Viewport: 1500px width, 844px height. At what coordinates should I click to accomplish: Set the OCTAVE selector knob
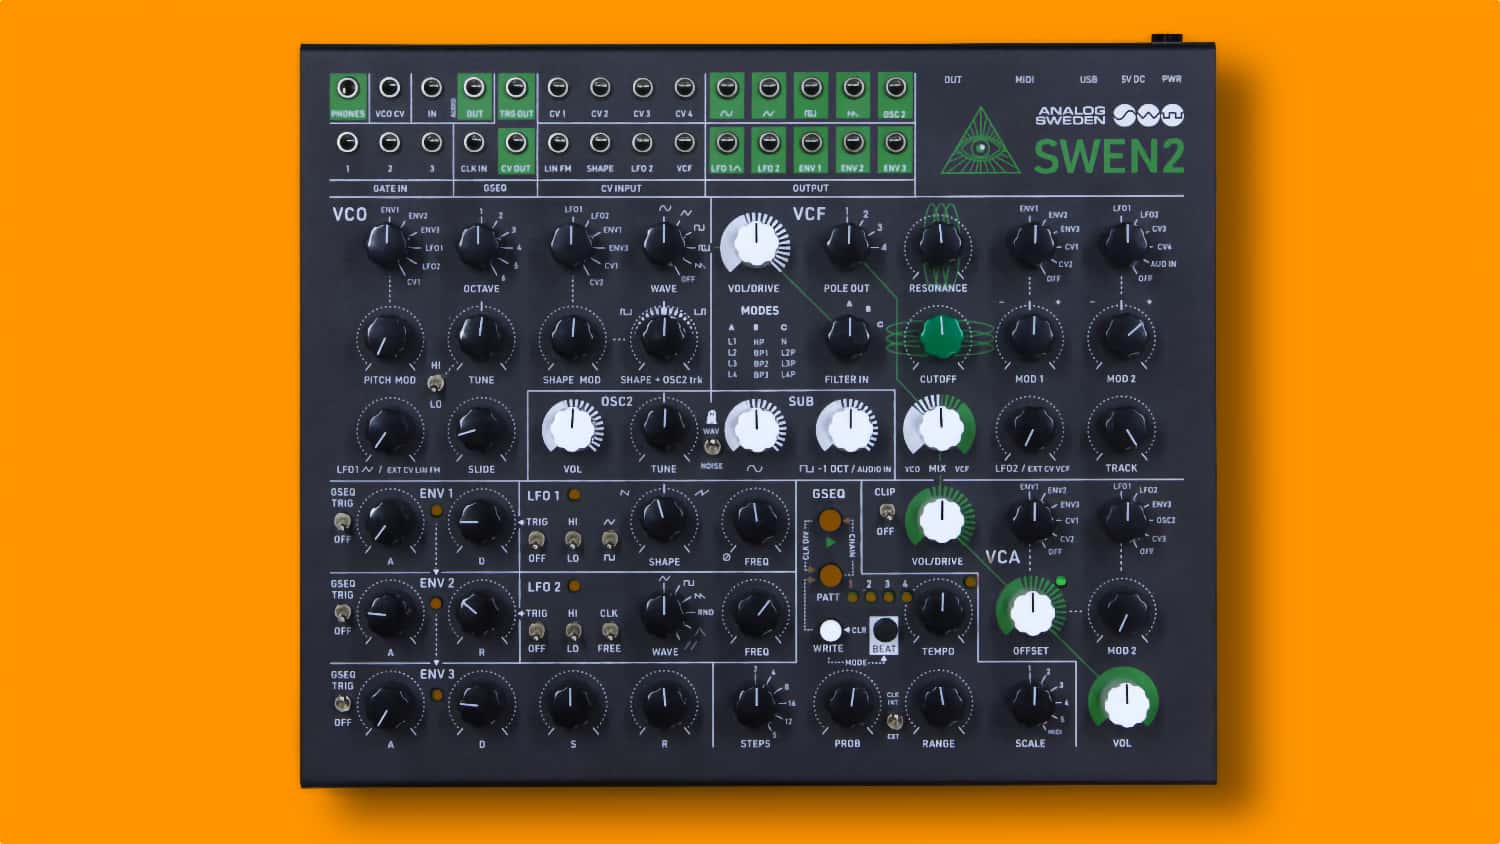tap(480, 246)
